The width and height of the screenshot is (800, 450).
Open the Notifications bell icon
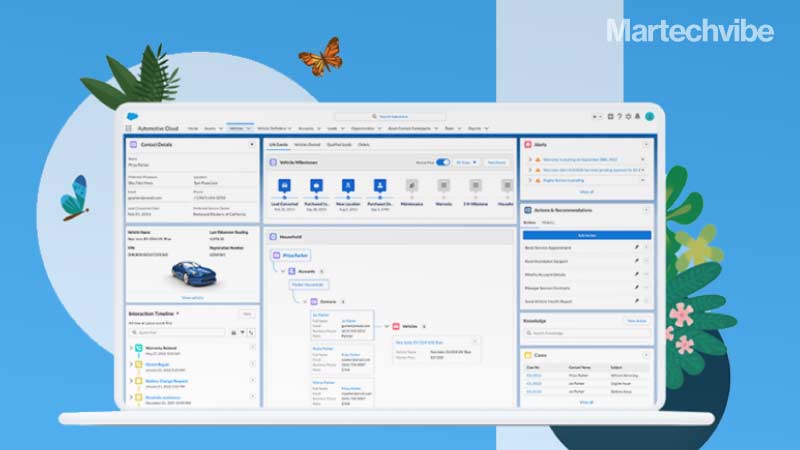point(637,116)
